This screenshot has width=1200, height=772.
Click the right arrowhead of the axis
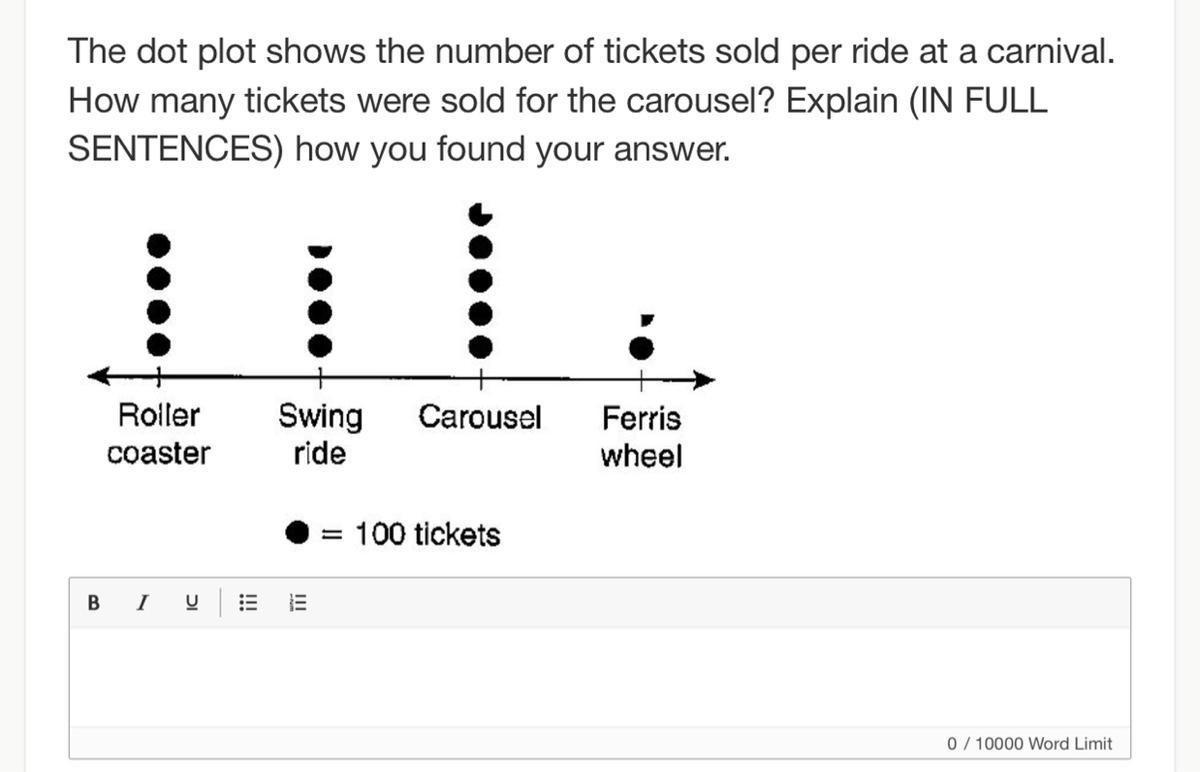[706, 379]
